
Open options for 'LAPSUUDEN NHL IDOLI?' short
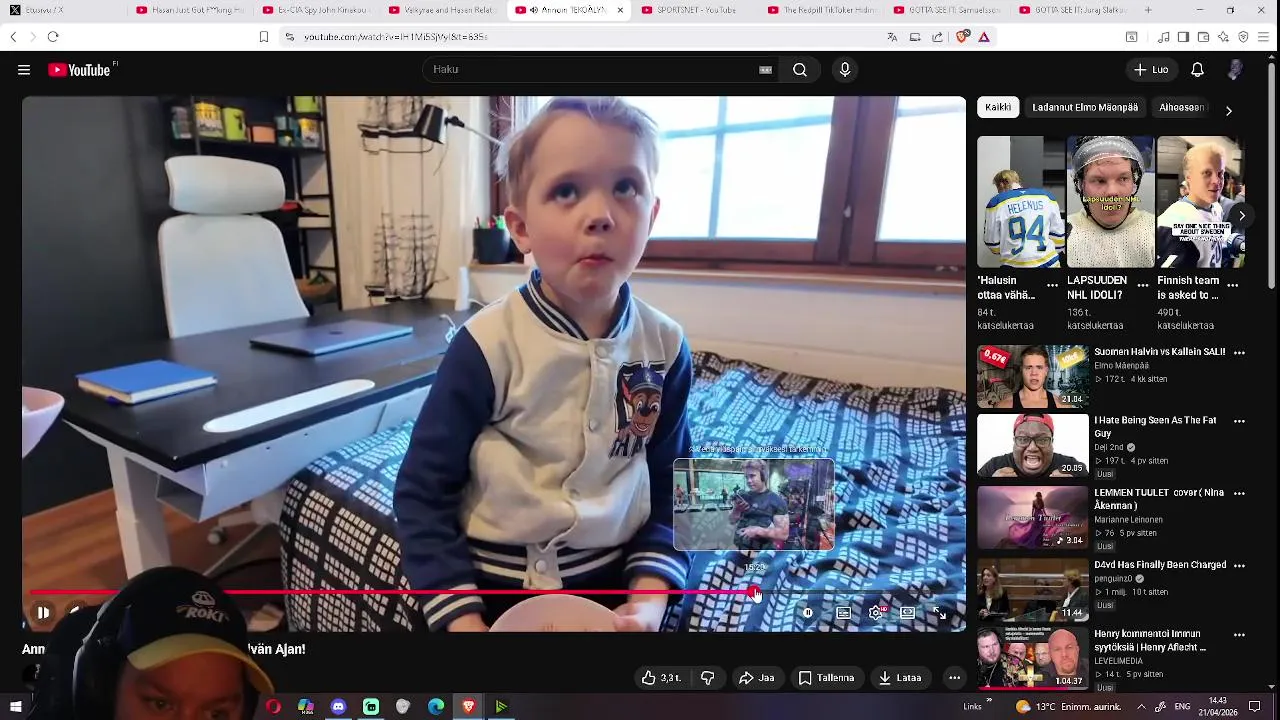[x=1142, y=285]
